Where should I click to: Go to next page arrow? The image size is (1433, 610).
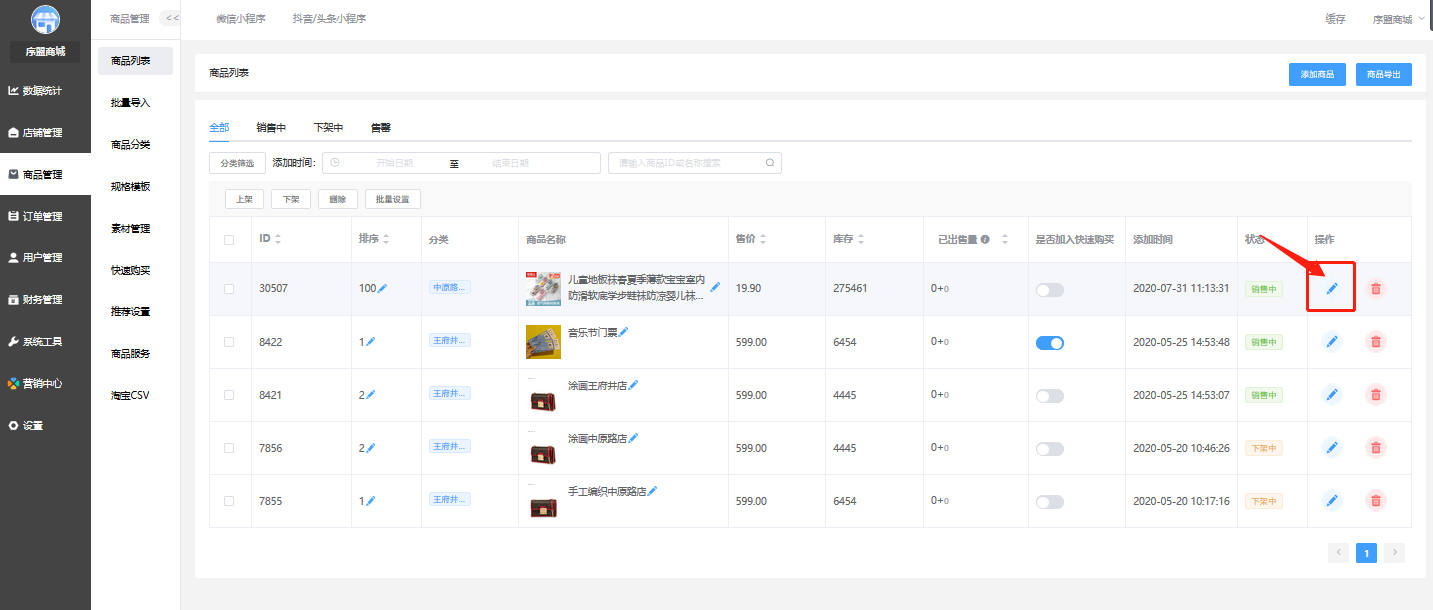(1395, 552)
